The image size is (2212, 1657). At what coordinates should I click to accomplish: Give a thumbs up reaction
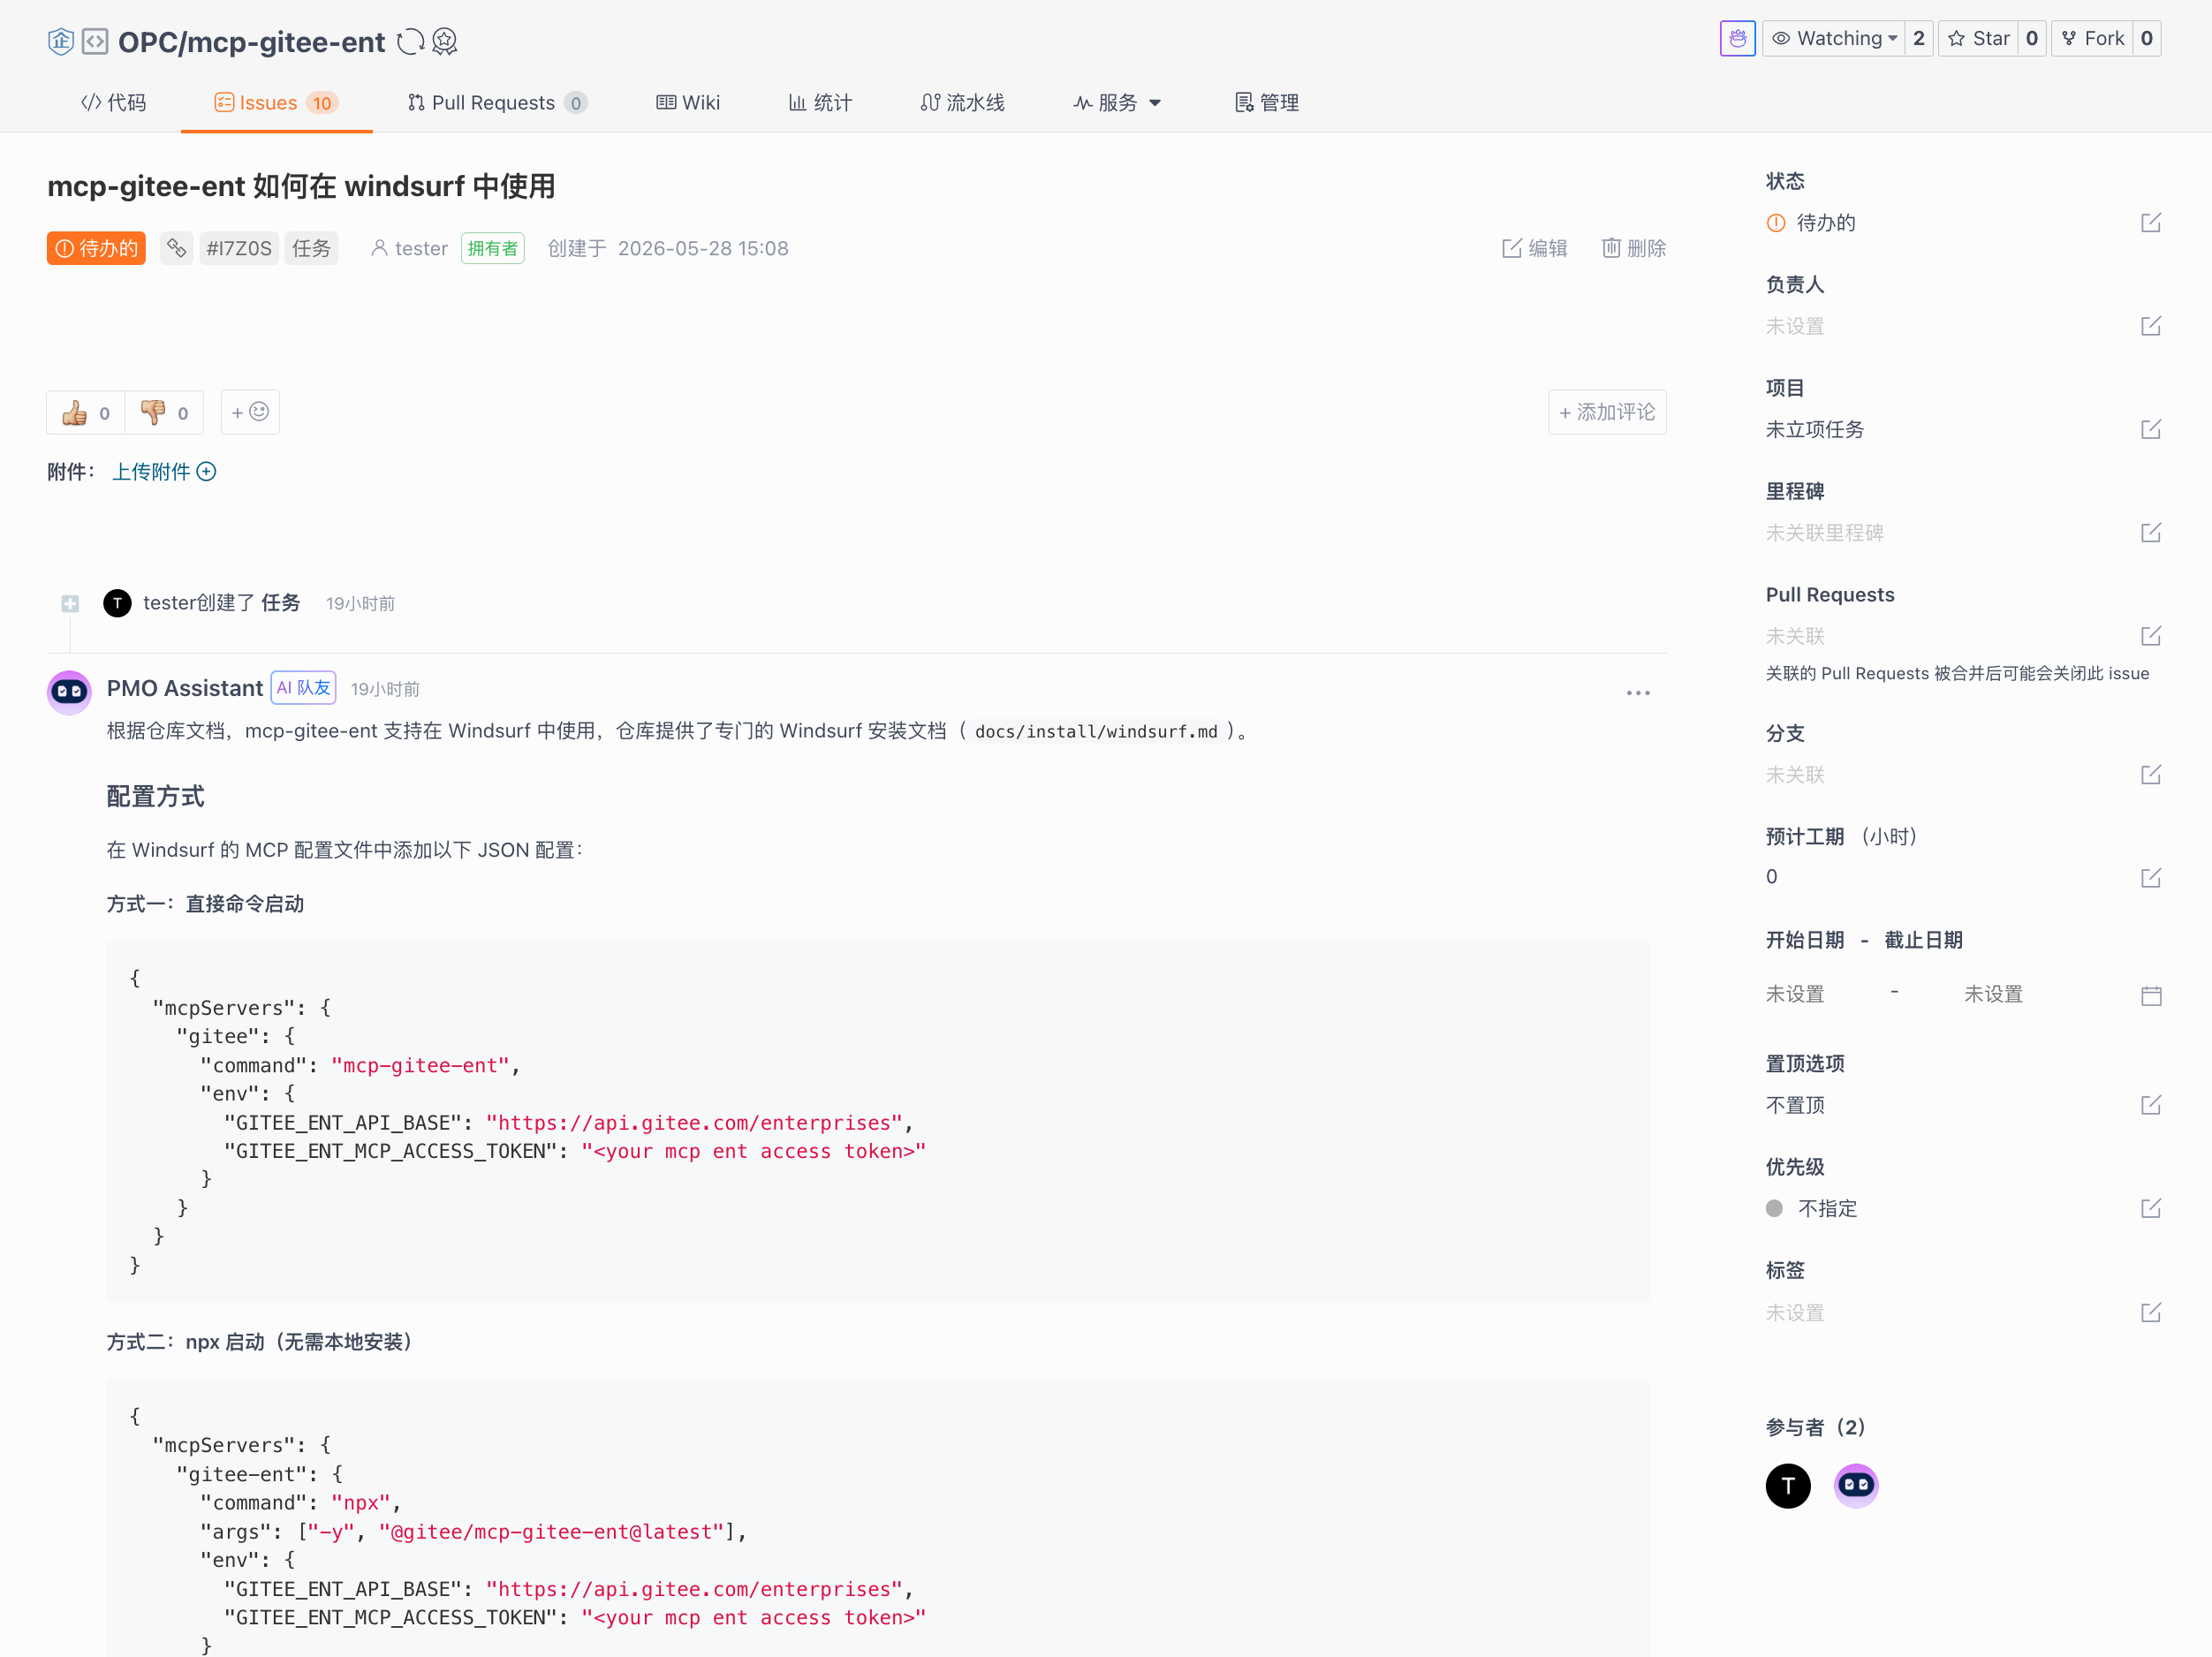pos(86,413)
